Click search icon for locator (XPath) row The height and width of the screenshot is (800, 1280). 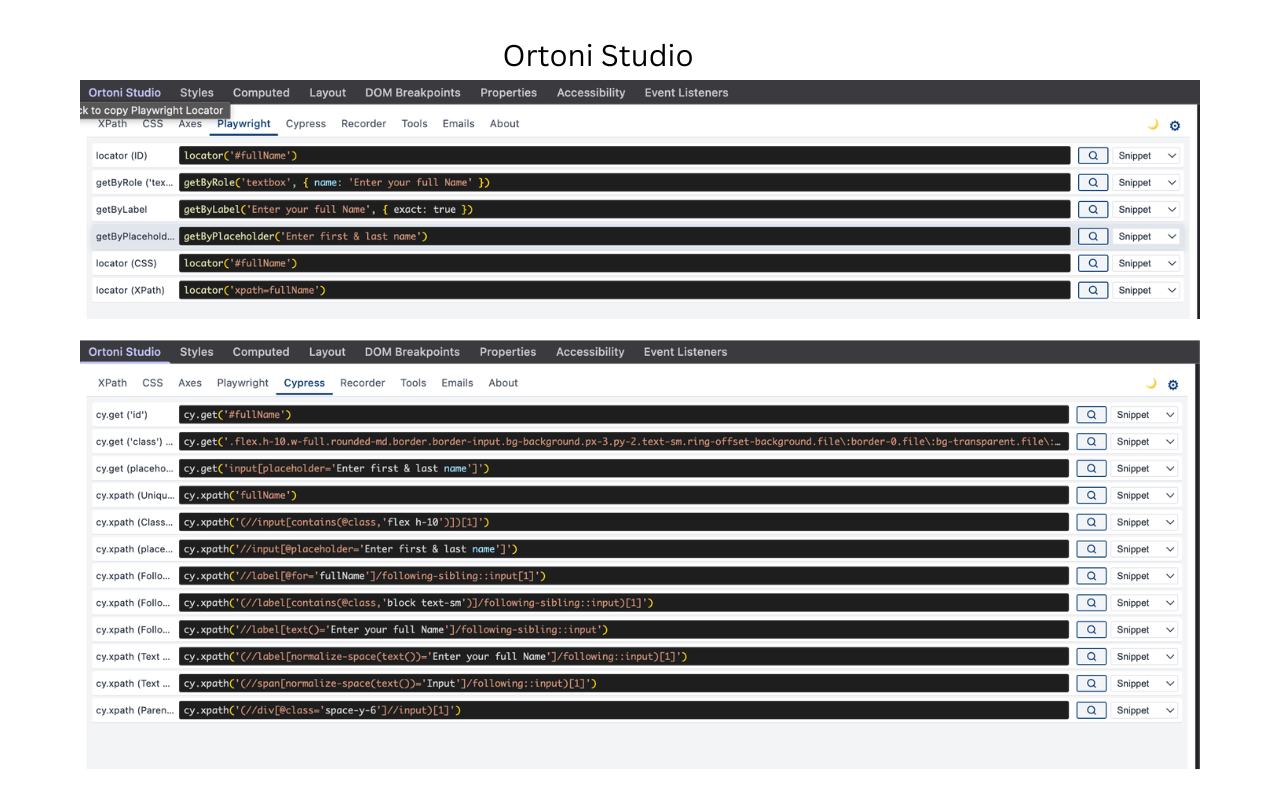(1093, 291)
